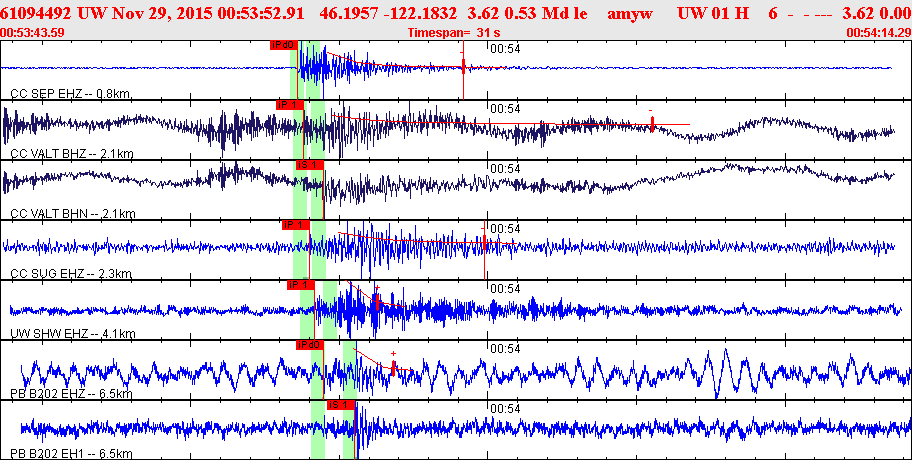Select the iP 1 pick flag on UW SHW EHZ
This screenshot has height=460, width=912.
tap(301, 284)
